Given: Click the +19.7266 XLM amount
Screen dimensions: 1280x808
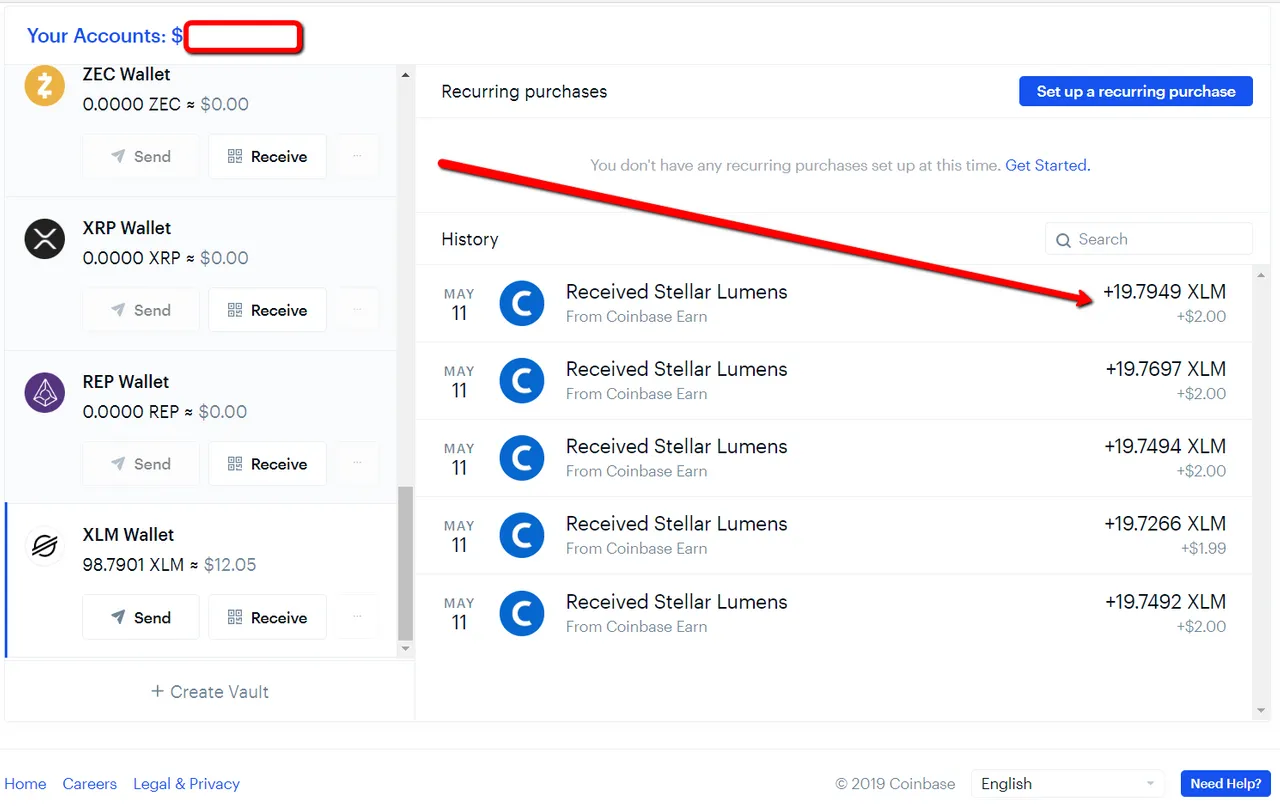Looking at the screenshot, I should tap(1165, 523).
